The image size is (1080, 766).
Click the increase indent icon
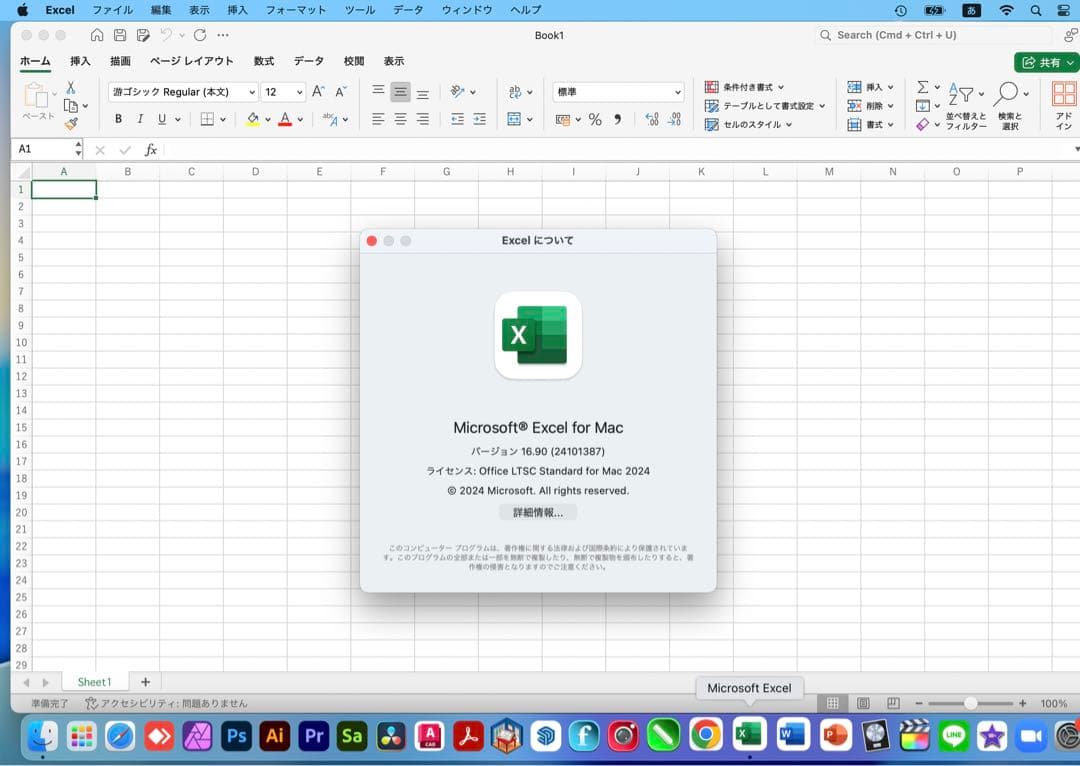tap(478, 118)
